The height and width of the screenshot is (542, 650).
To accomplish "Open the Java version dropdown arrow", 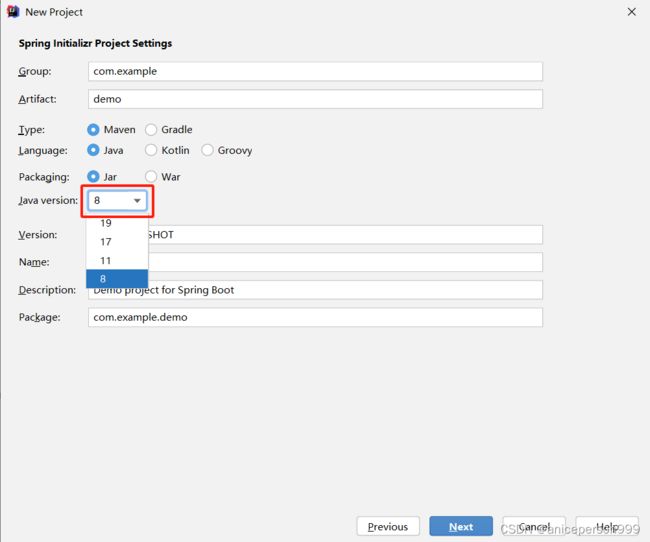I will point(137,201).
